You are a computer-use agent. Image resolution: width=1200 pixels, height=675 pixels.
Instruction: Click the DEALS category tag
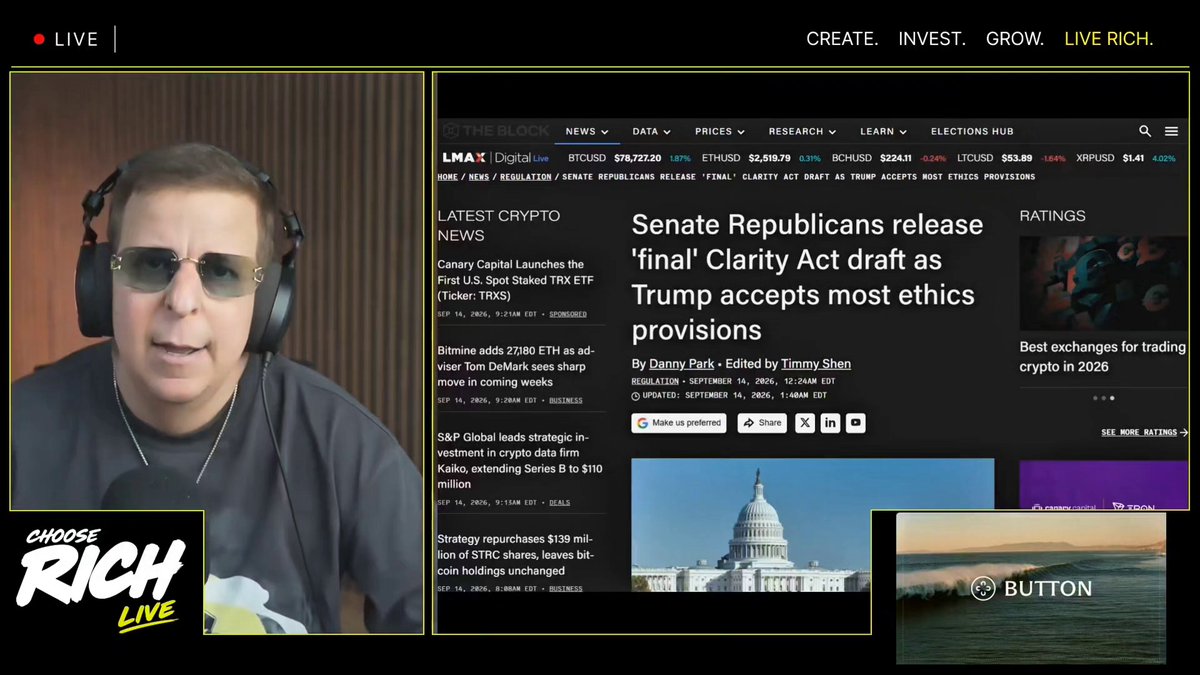point(559,503)
